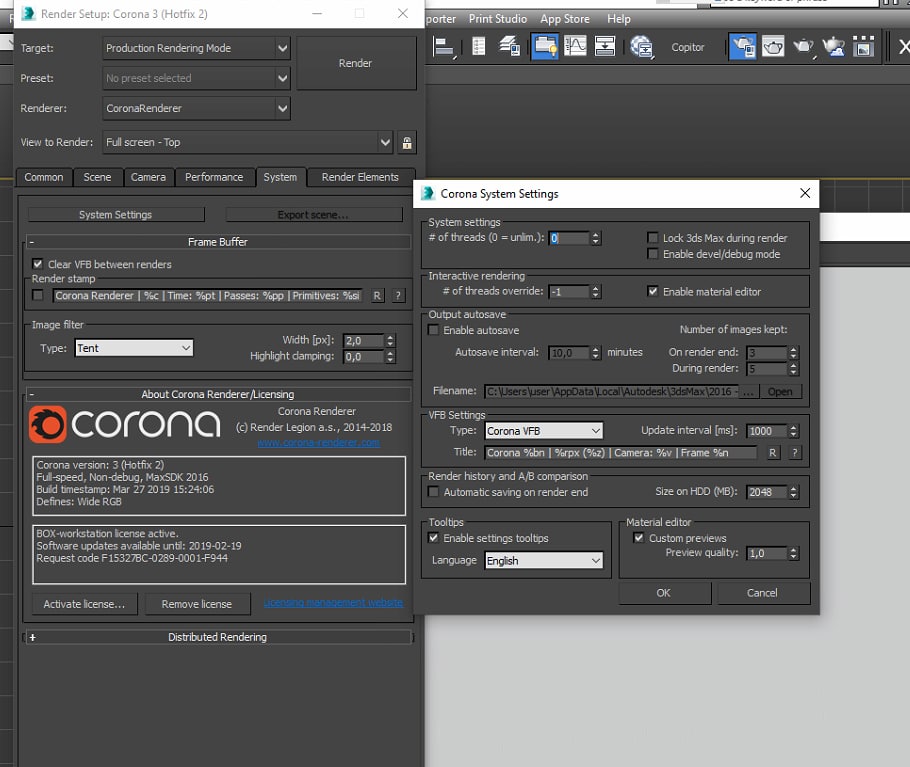Image resolution: width=910 pixels, height=767 pixels.
Task: Open the Language dropdown
Action: (544, 561)
